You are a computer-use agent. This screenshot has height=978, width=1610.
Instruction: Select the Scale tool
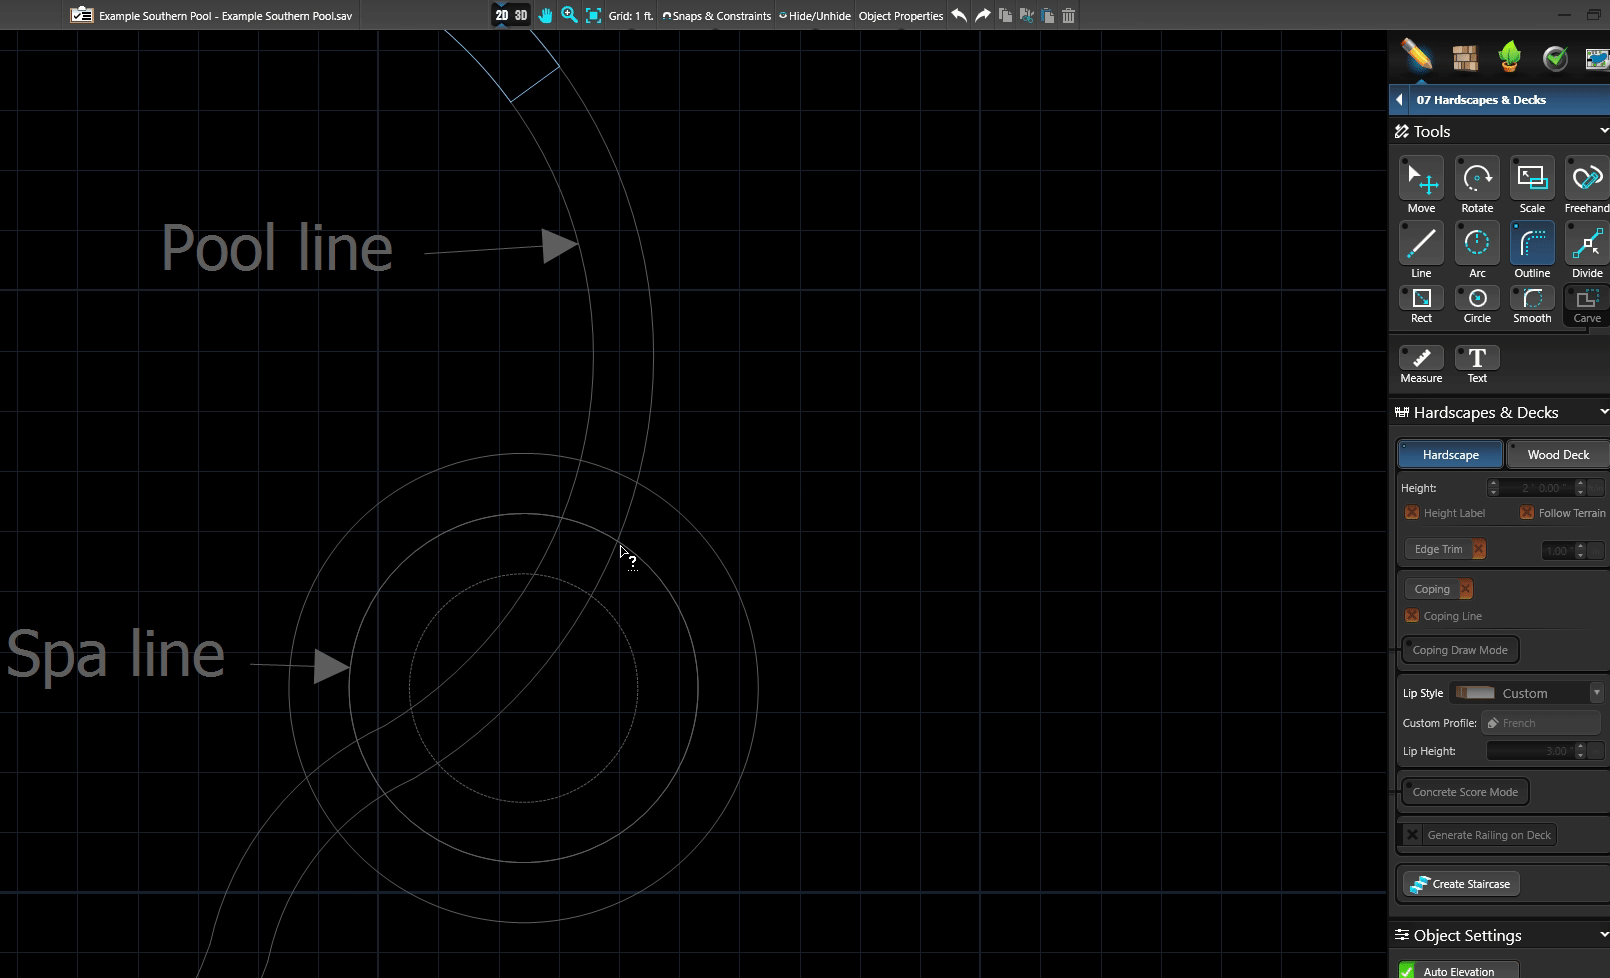click(1532, 180)
